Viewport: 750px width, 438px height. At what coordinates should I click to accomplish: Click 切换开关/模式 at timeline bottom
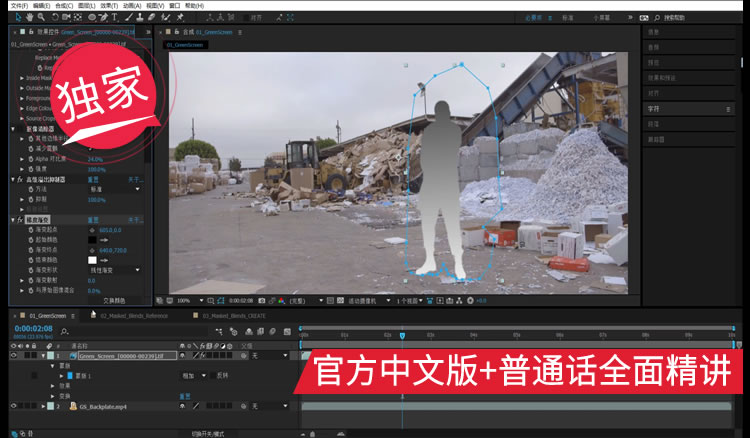208,434
